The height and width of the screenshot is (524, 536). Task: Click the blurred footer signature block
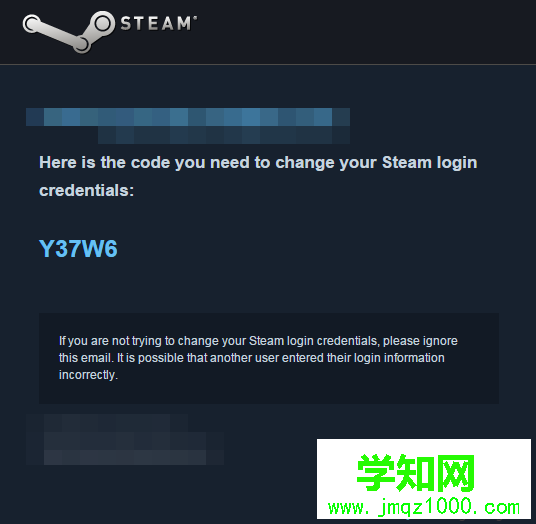pos(125,439)
